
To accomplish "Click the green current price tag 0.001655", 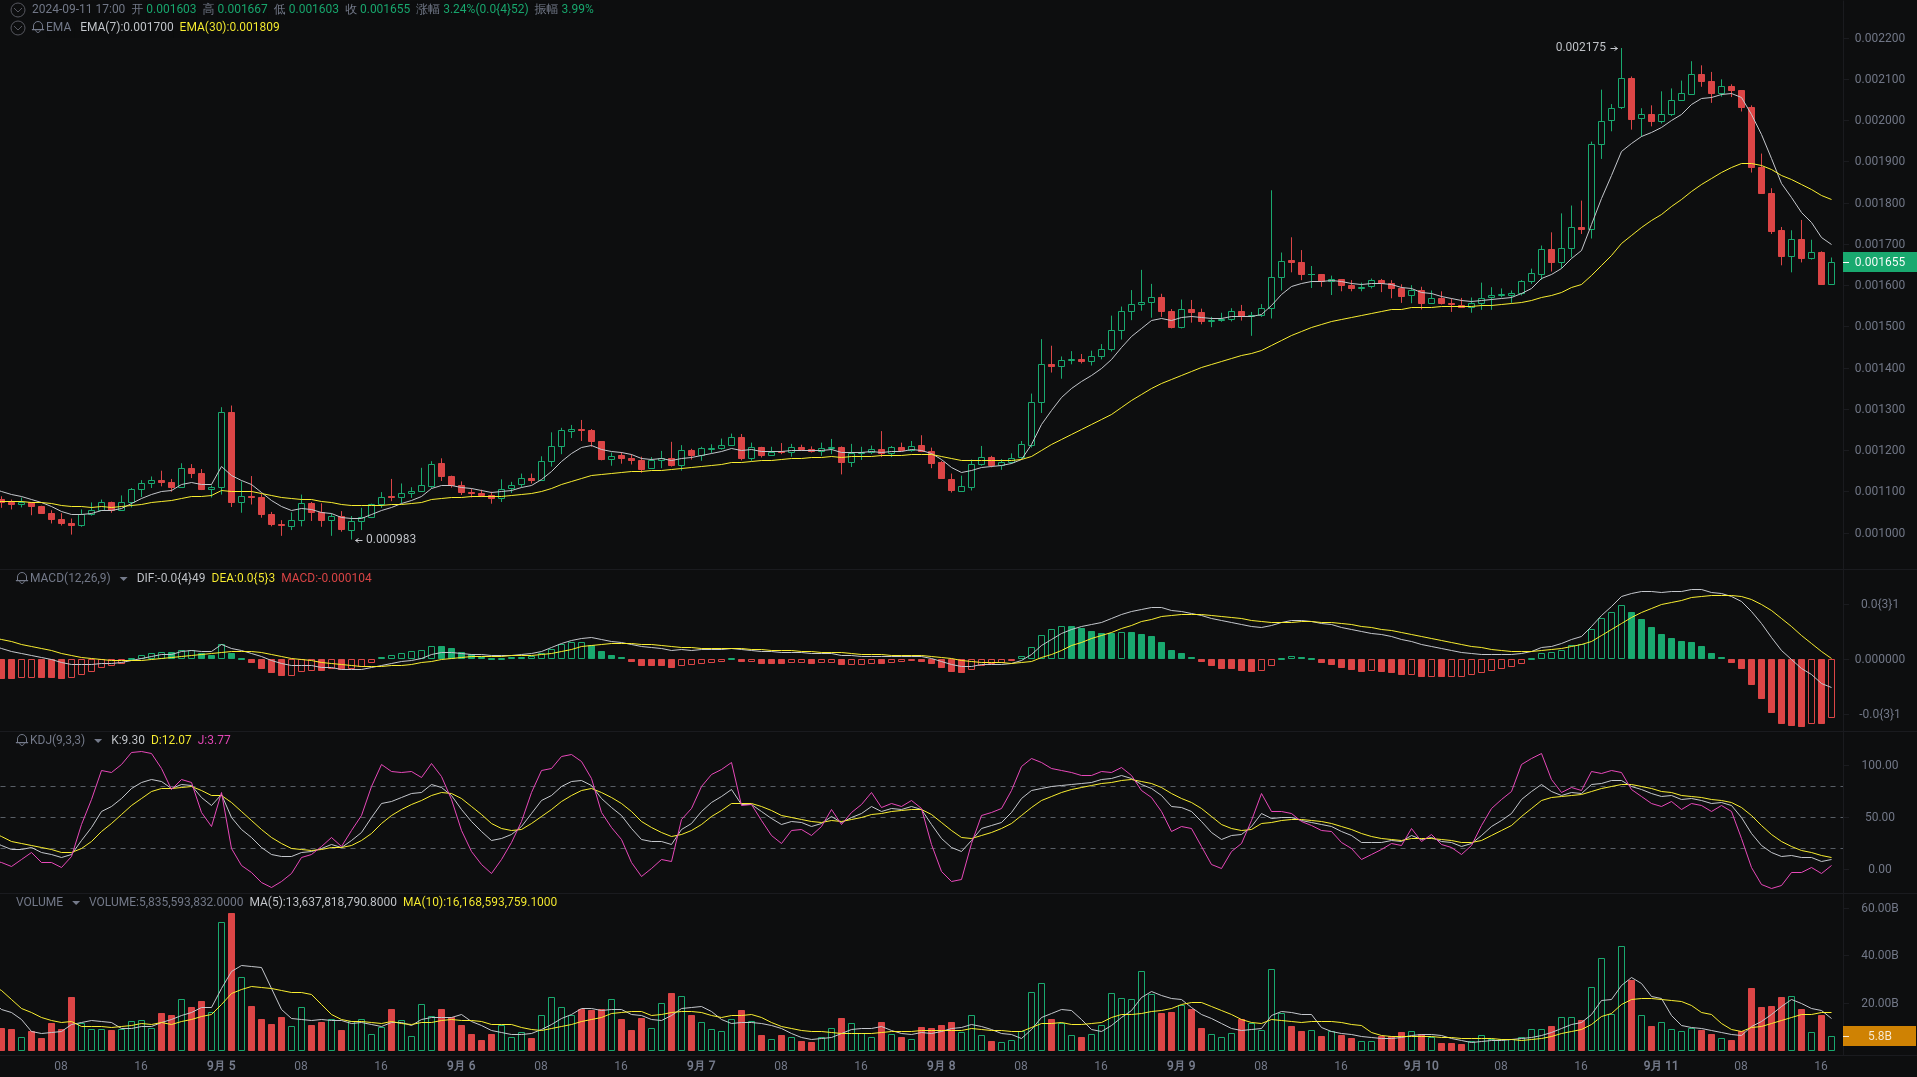I will pos(1880,262).
